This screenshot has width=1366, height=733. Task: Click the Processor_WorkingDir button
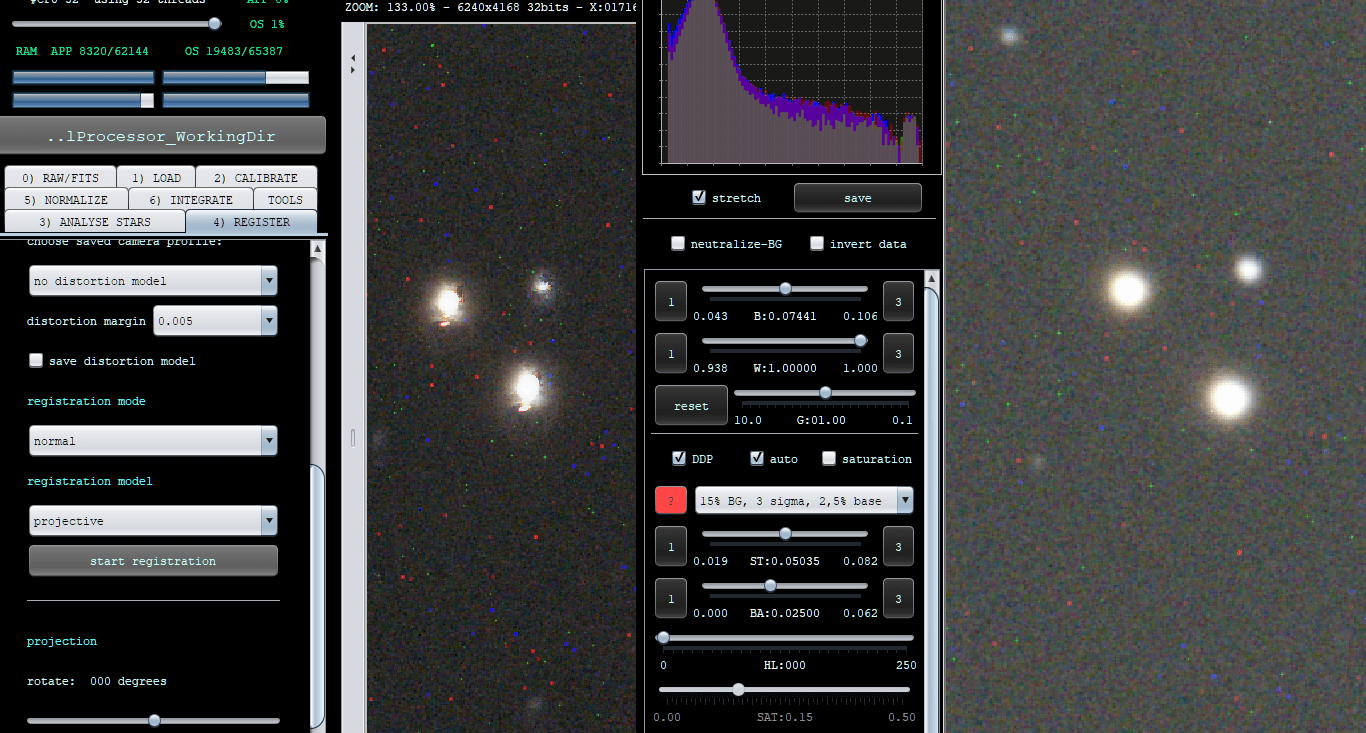click(x=162, y=136)
